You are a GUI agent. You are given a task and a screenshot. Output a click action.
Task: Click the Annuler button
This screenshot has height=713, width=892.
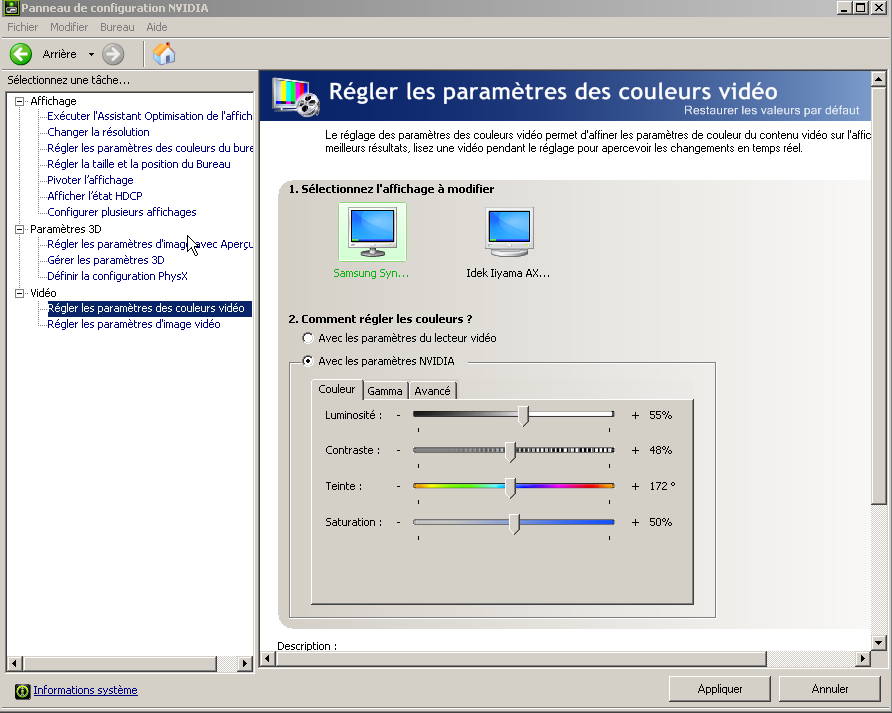(x=829, y=689)
